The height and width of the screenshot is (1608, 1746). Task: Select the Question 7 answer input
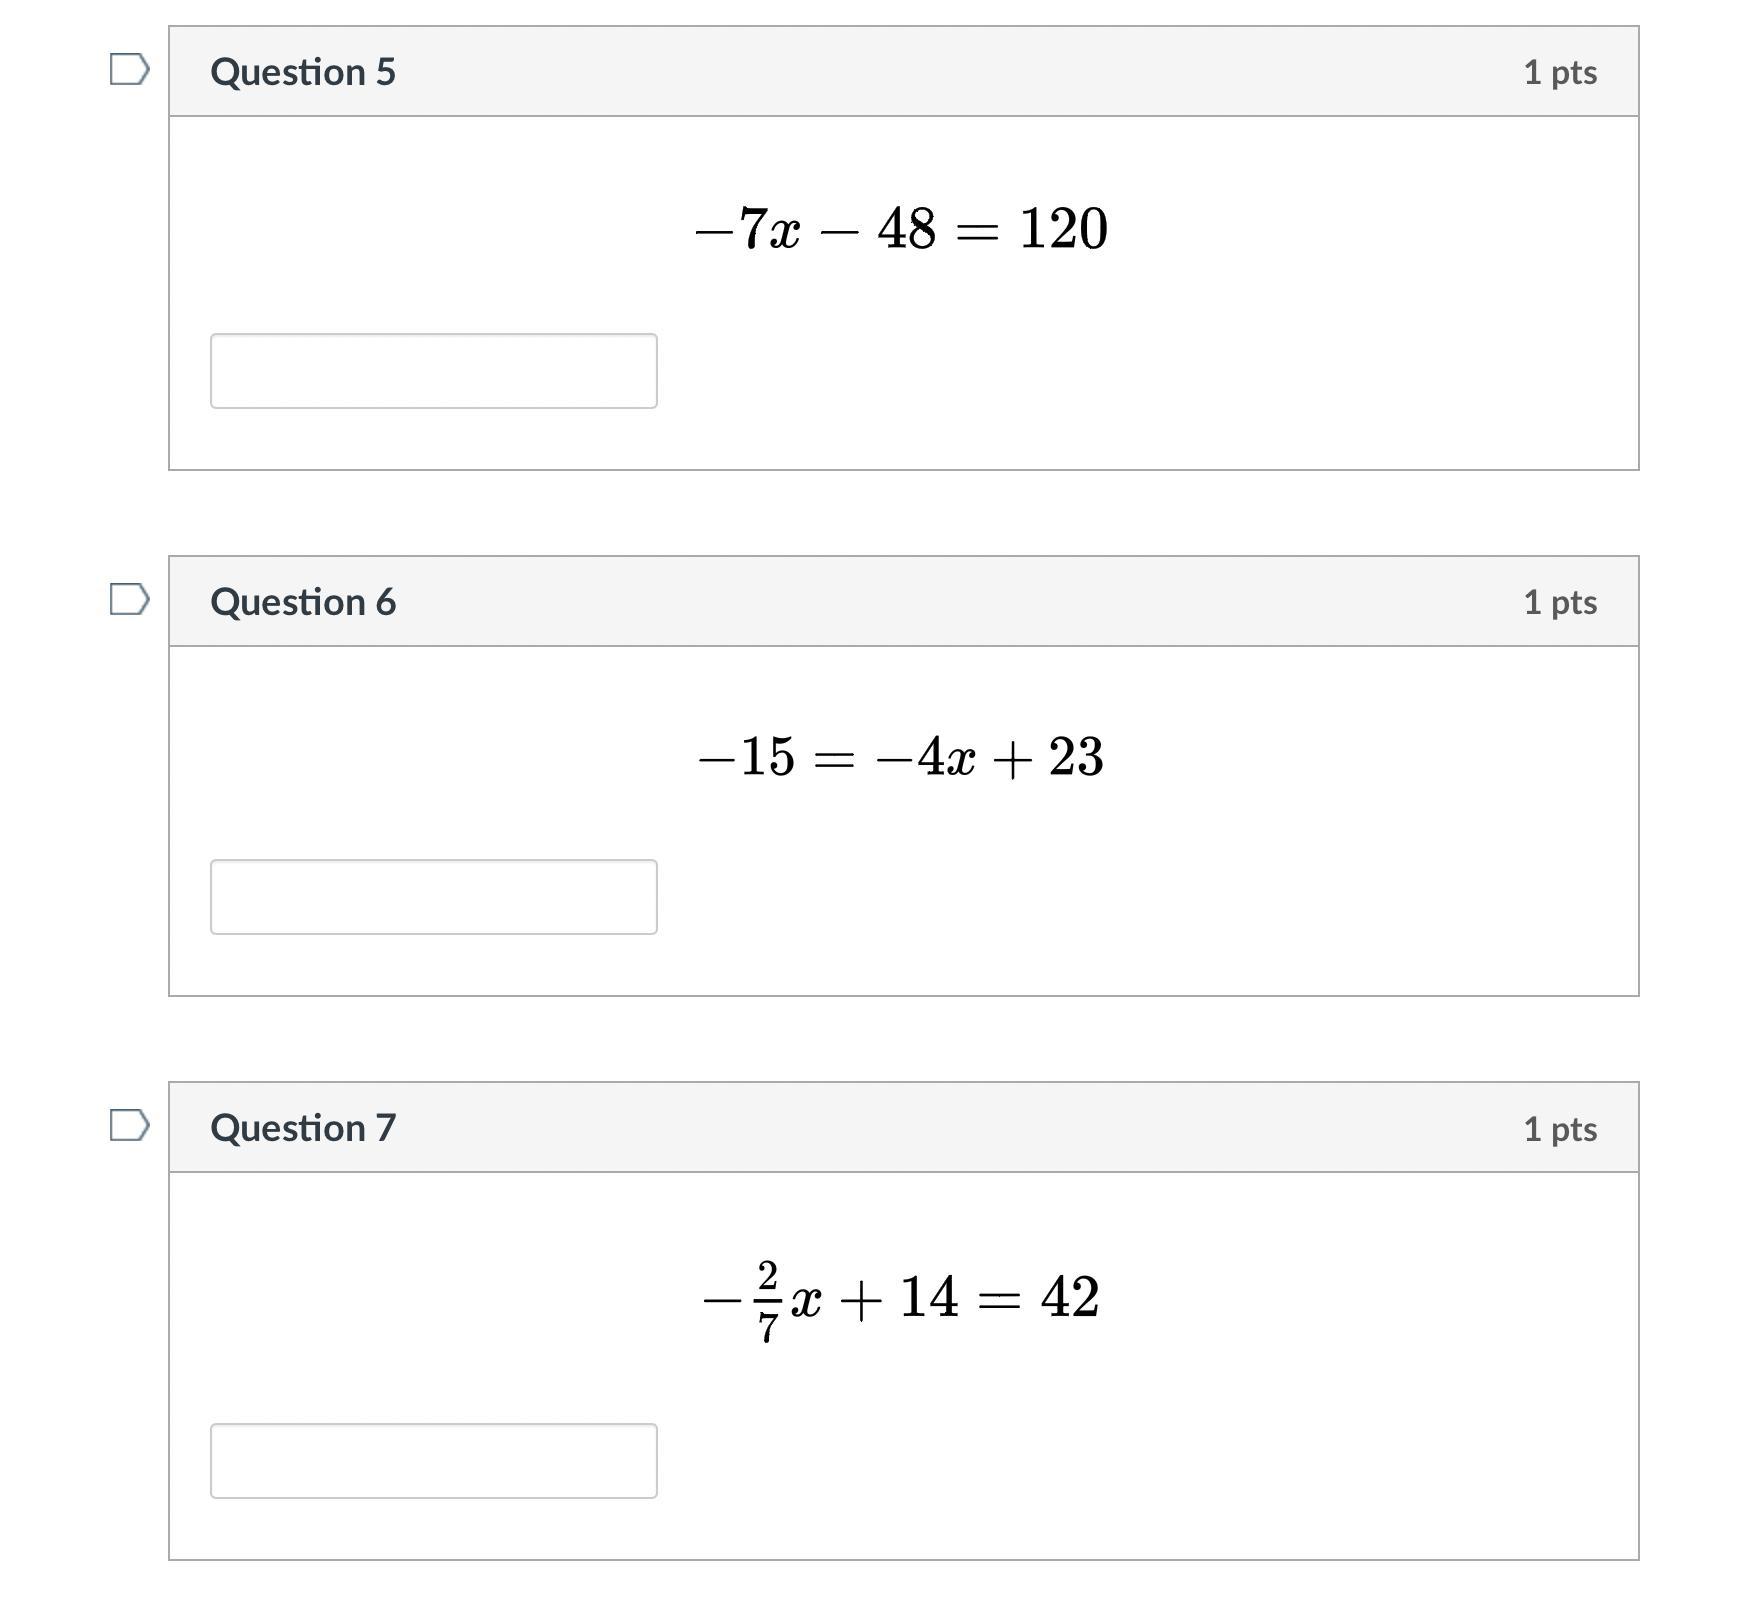(x=434, y=1461)
